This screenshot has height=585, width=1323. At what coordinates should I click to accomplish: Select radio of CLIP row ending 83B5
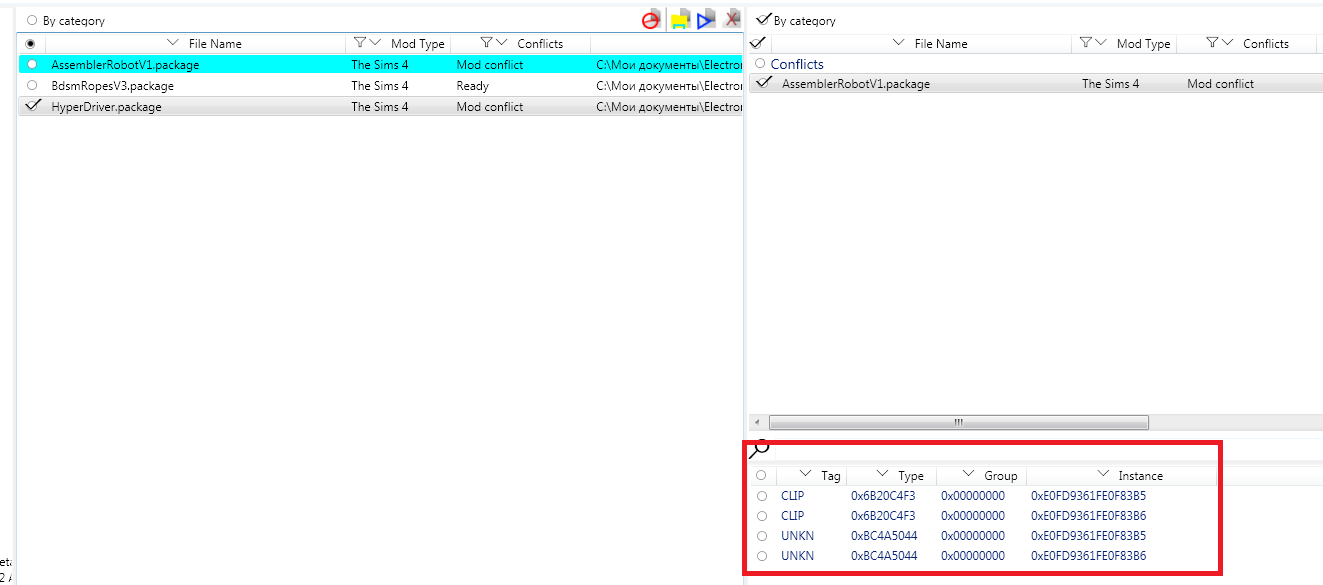762,496
